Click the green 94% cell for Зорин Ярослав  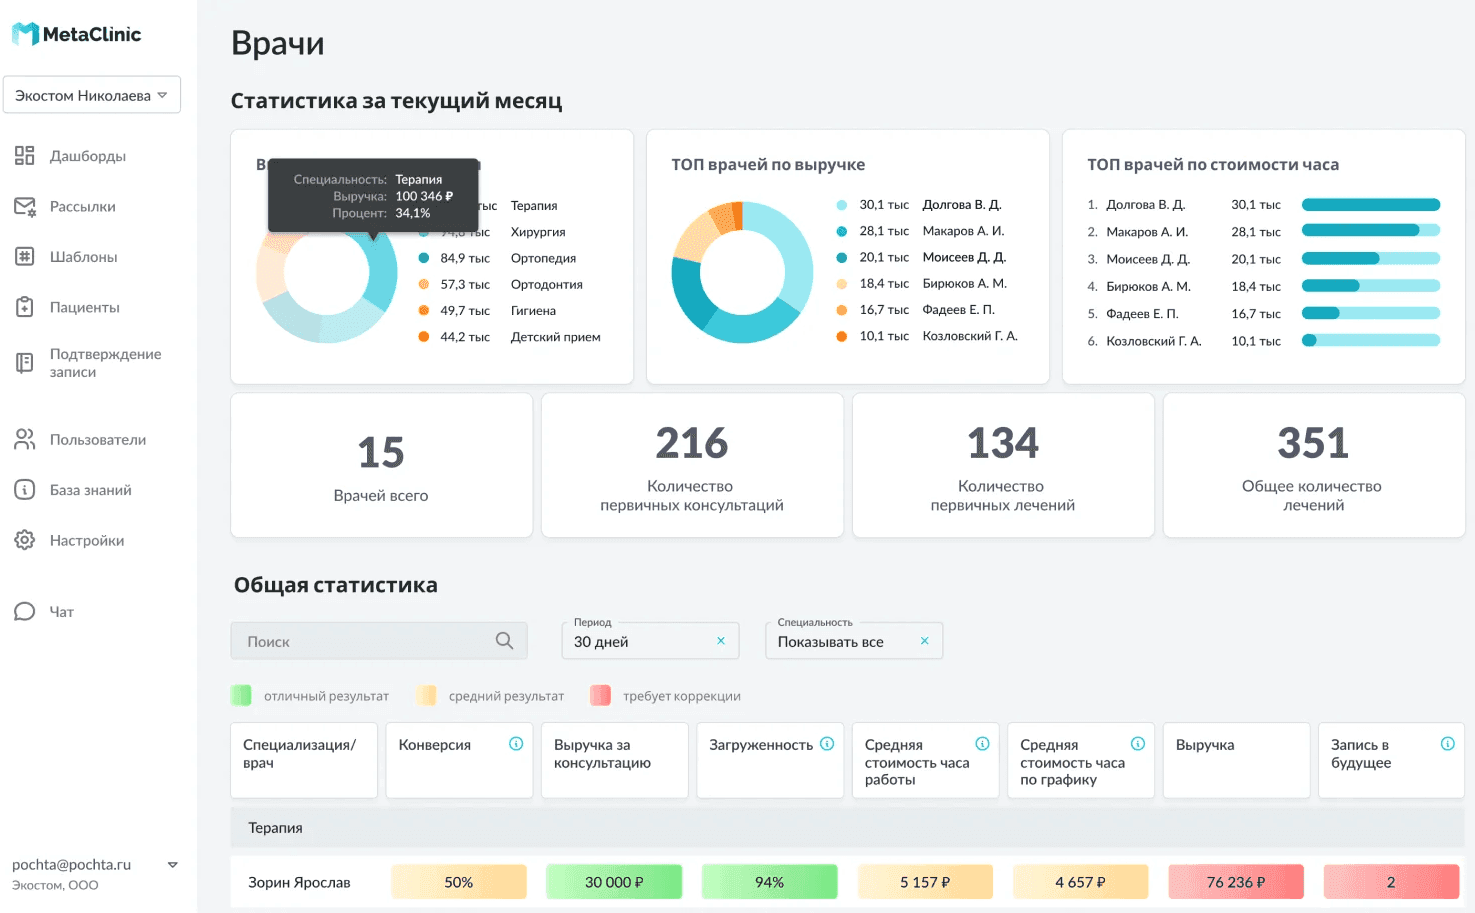pos(769,881)
